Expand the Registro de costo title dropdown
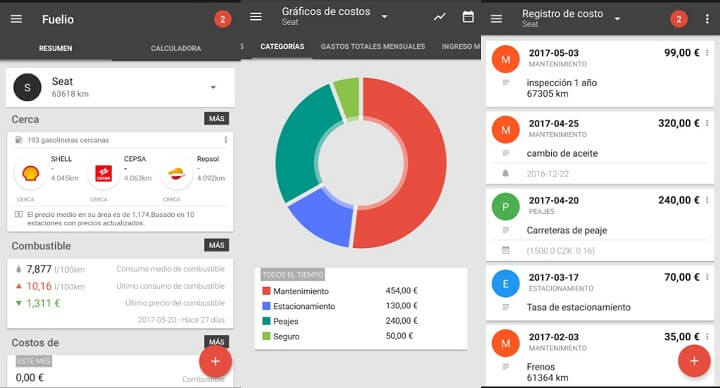This screenshot has height=388, width=720. 617,19
